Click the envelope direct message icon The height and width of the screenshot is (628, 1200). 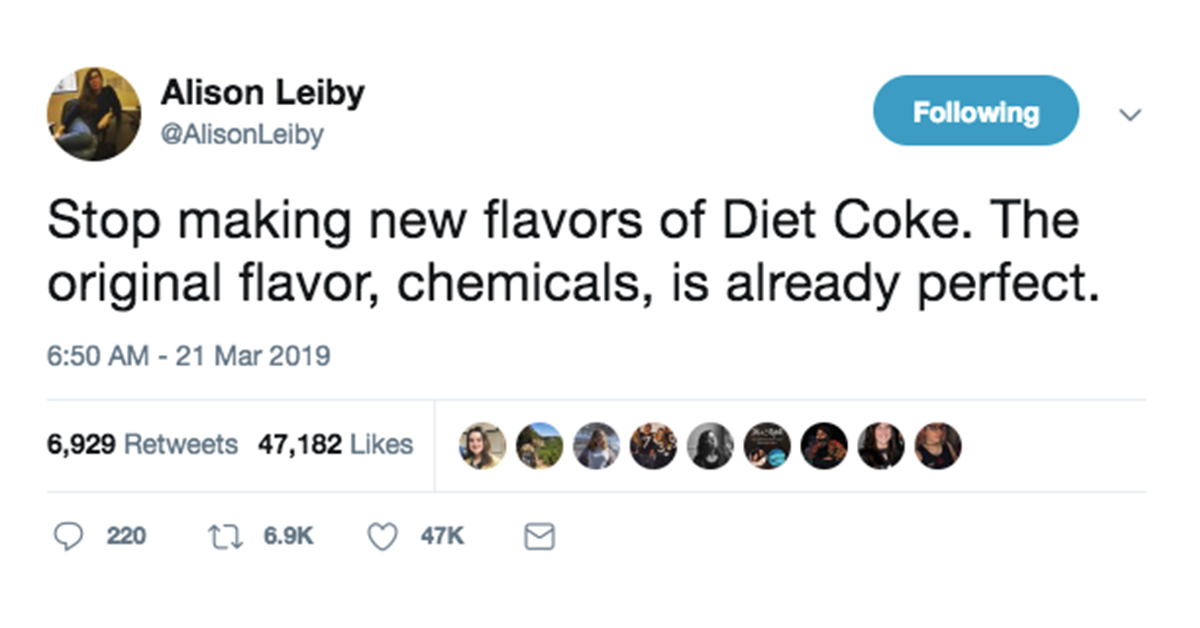[x=540, y=538]
